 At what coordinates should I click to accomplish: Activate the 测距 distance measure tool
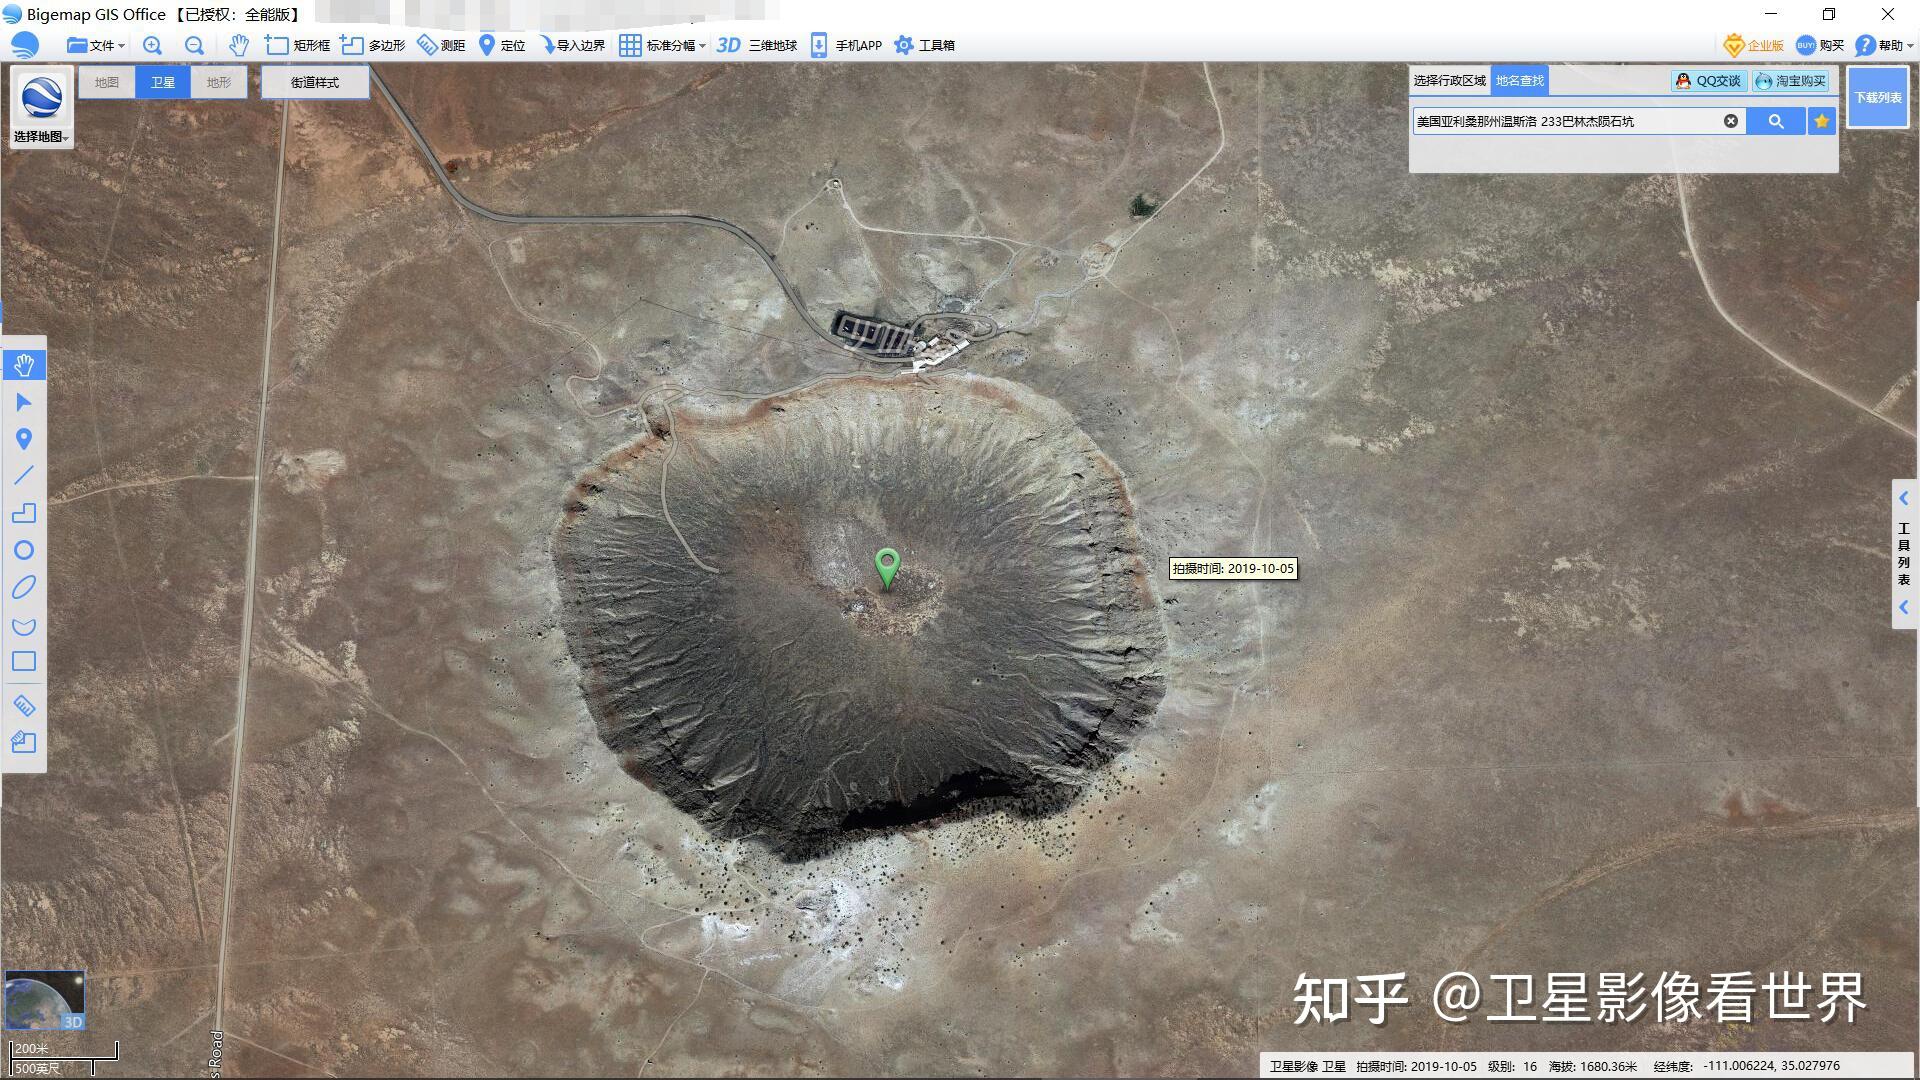[x=441, y=45]
